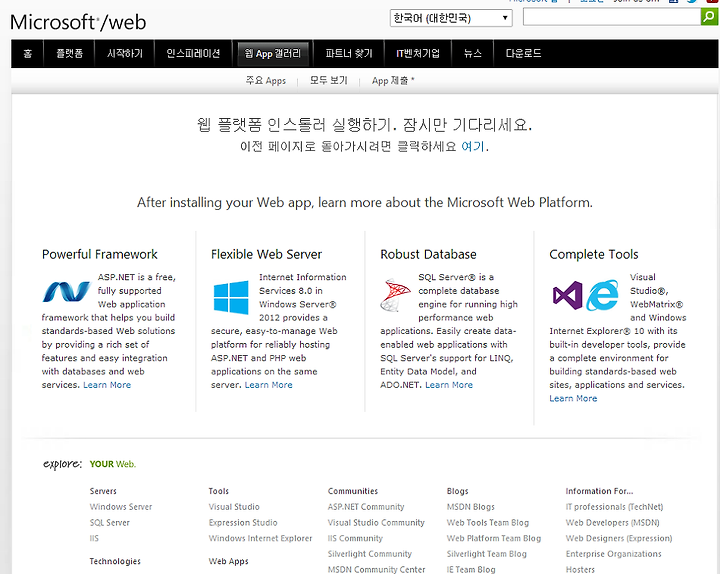The image size is (720, 574).
Task: Click the YOUR Web. footer text
Action: point(112,464)
